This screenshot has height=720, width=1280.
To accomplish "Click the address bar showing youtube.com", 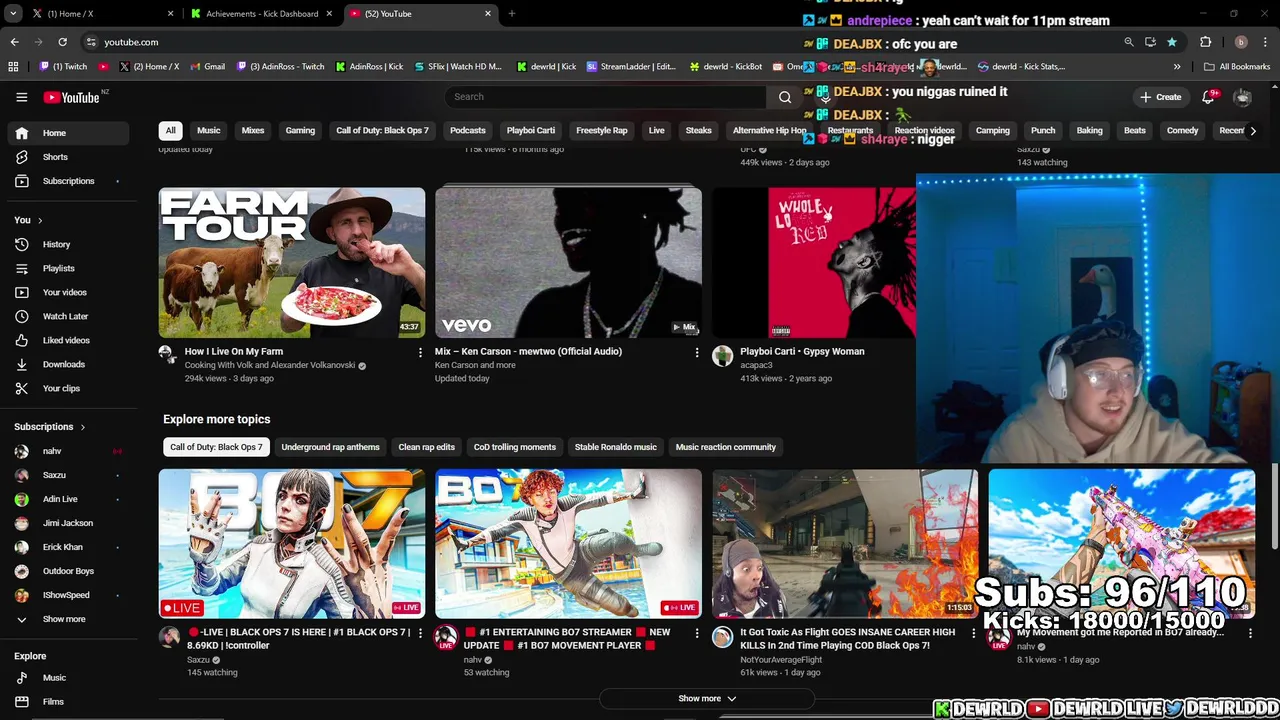I will (600, 42).
